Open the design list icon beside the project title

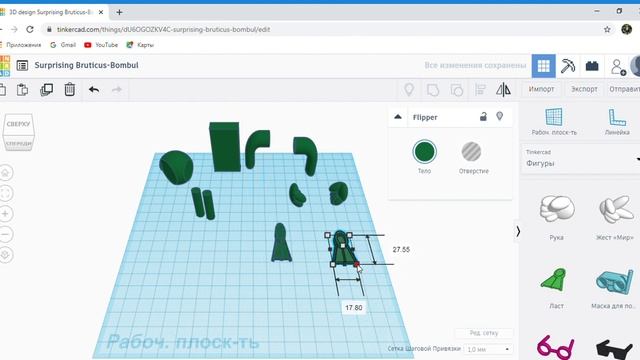pyautogui.click(x=22, y=65)
